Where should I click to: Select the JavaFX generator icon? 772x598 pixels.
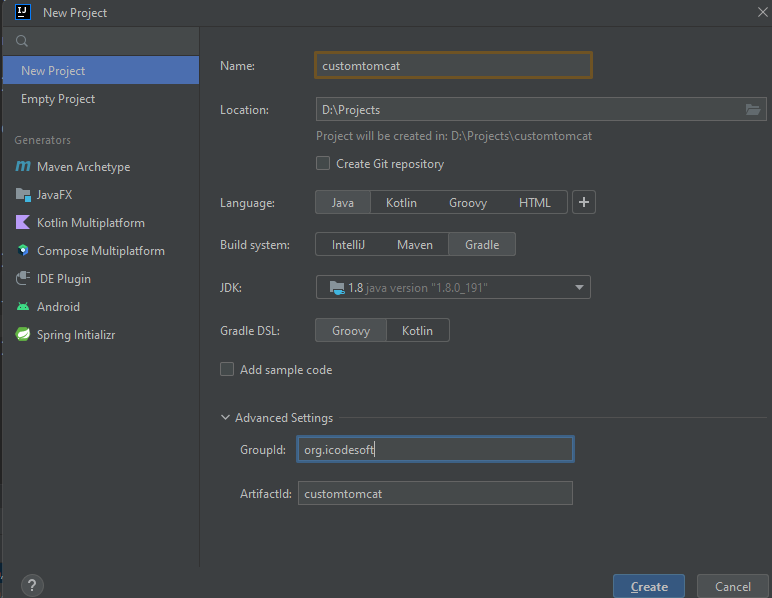click(x=23, y=195)
